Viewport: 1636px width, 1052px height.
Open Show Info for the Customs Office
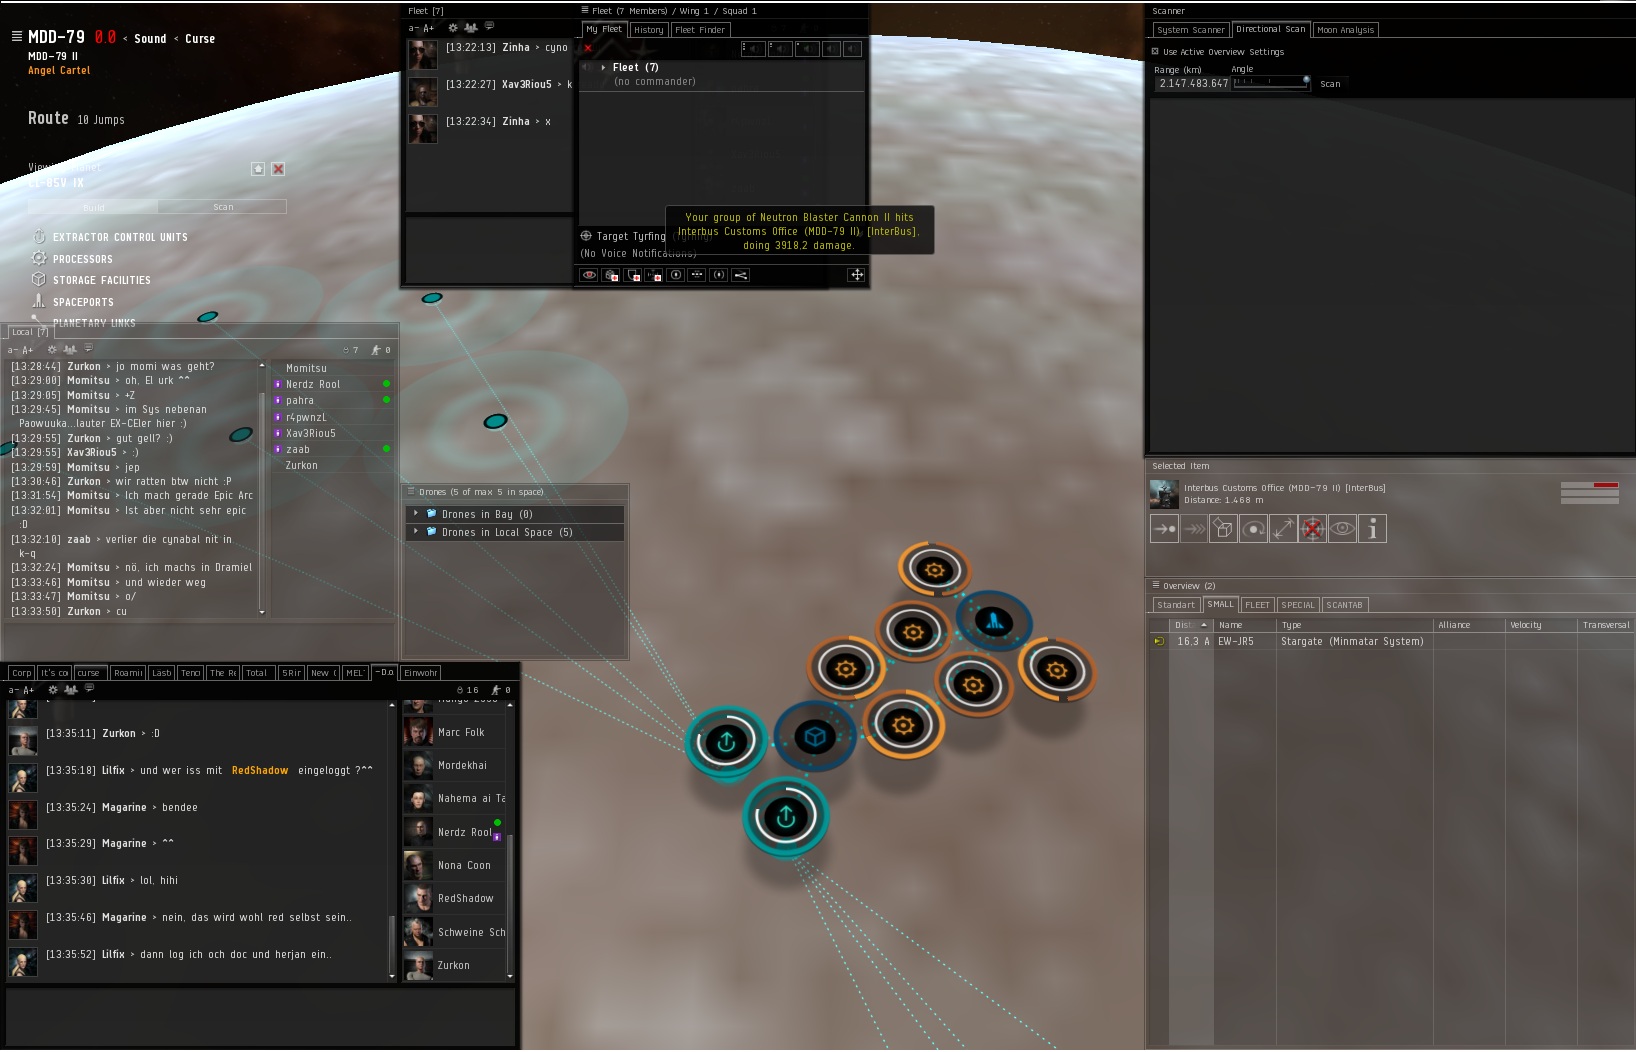click(x=1373, y=529)
